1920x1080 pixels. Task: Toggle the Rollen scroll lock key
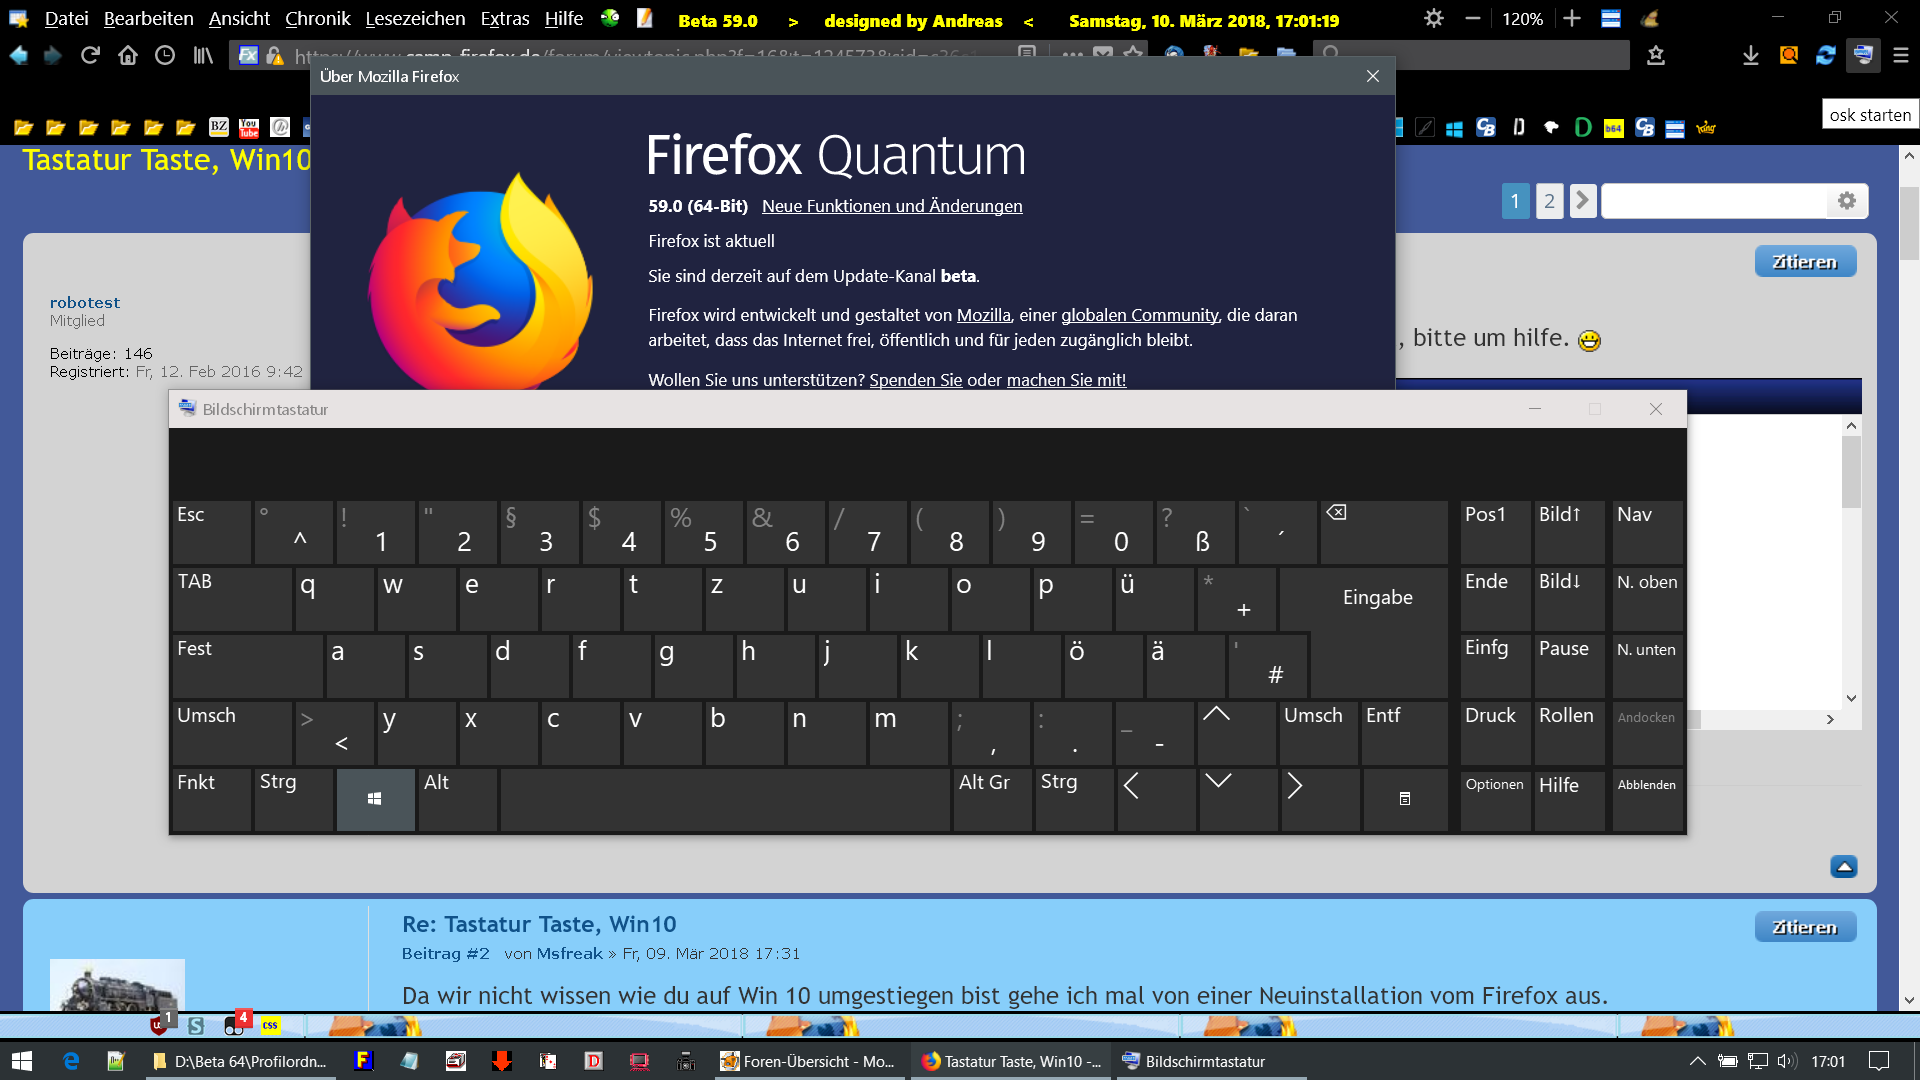pos(1568,732)
